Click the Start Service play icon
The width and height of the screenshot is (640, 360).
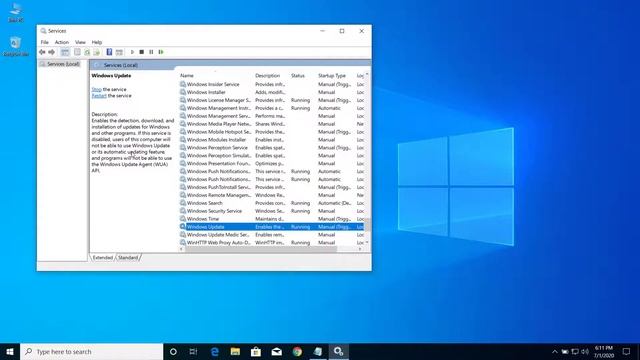click(x=132, y=52)
